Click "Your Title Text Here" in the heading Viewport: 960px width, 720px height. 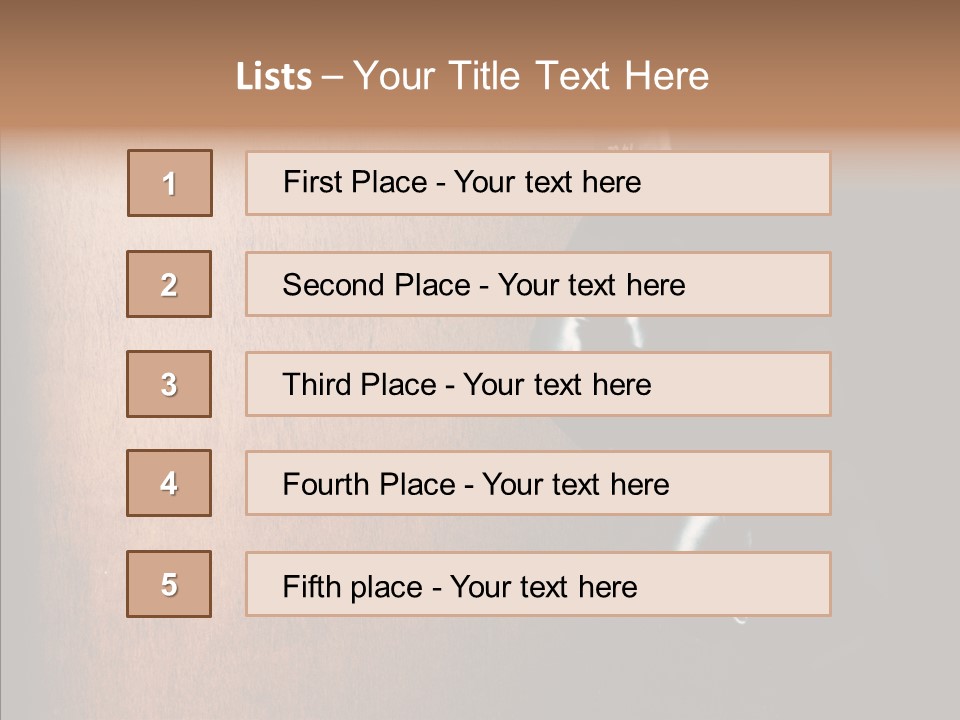pos(531,76)
